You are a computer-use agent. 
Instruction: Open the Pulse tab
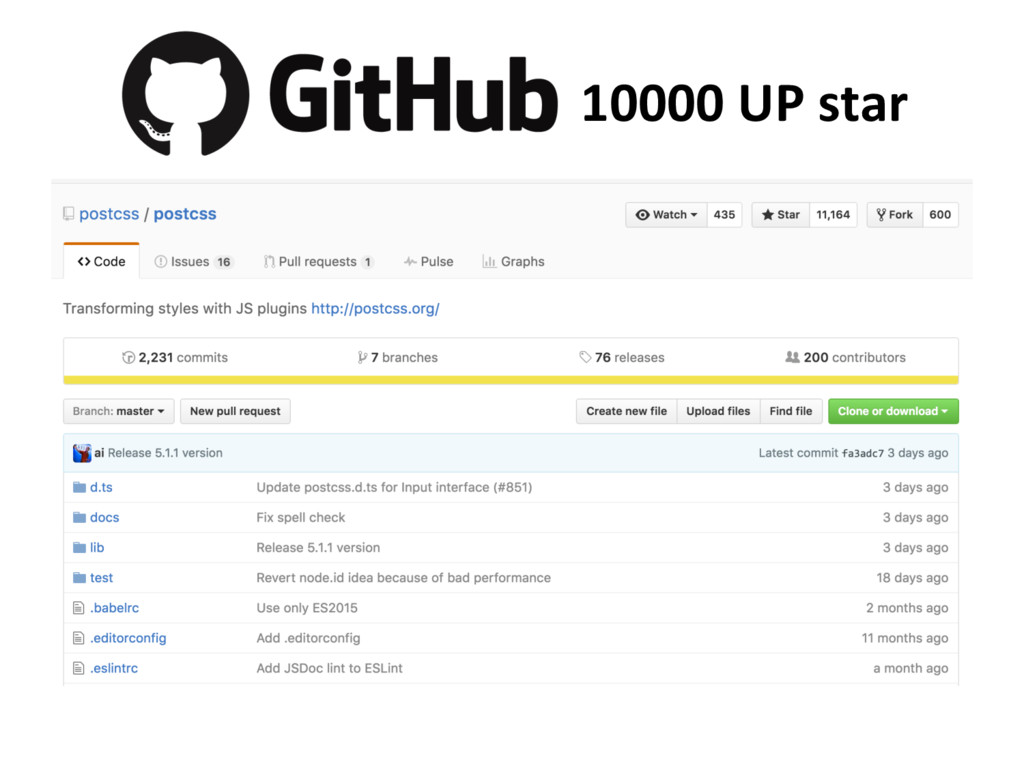coord(428,261)
